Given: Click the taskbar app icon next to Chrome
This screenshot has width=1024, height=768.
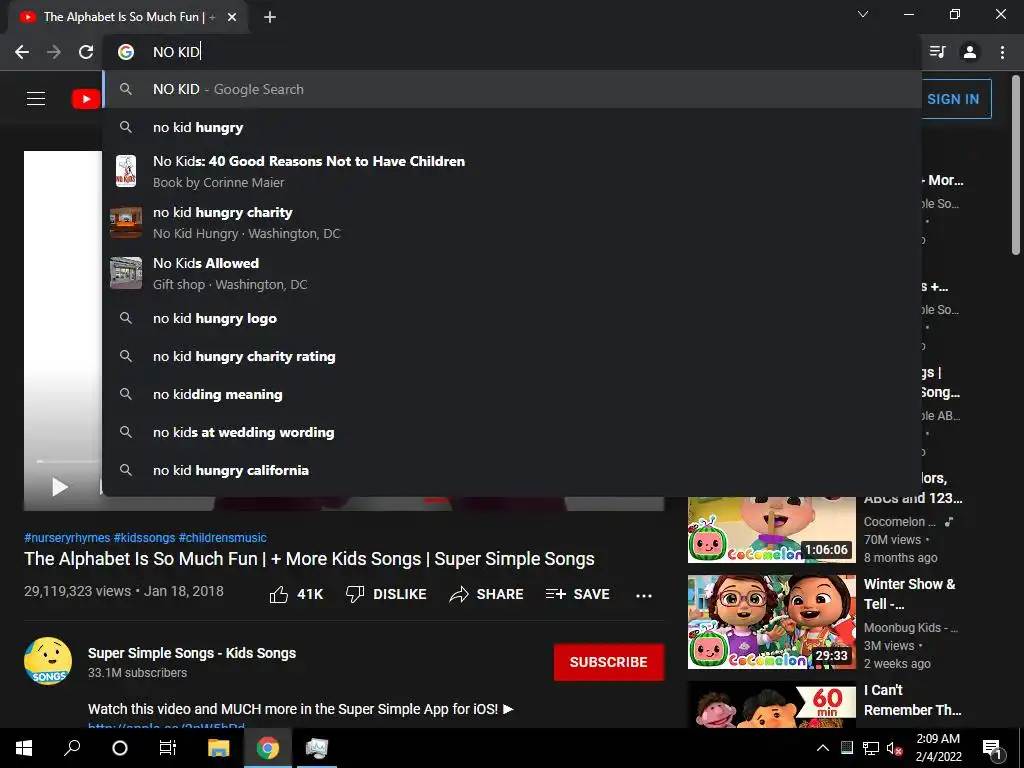Looking at the screenshot, I should (x=317, y=748).
